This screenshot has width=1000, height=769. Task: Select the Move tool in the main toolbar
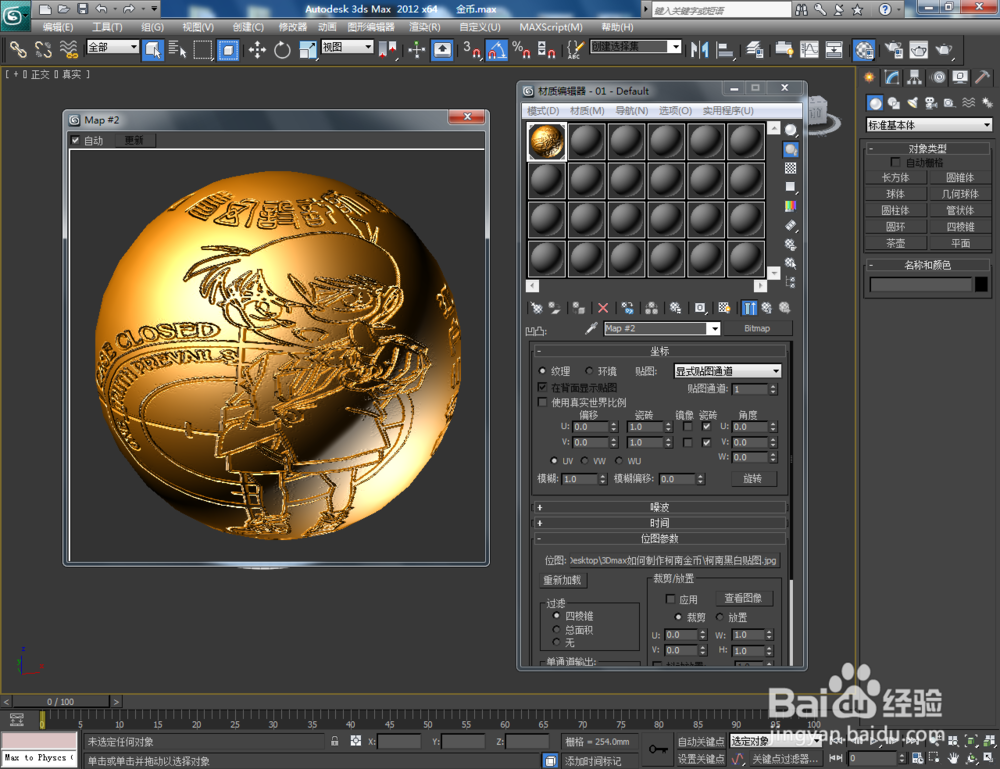258,50
